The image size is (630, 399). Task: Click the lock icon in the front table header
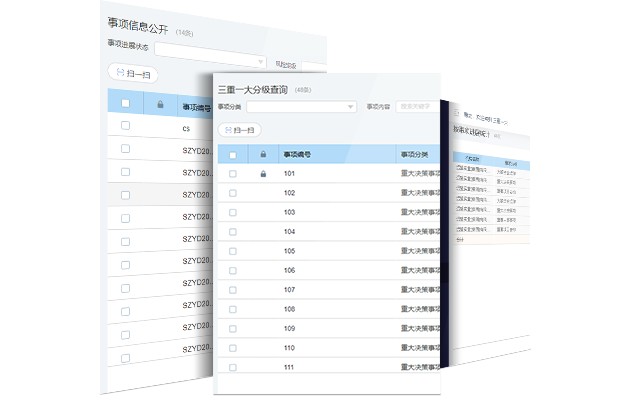[x=263, y=154]
